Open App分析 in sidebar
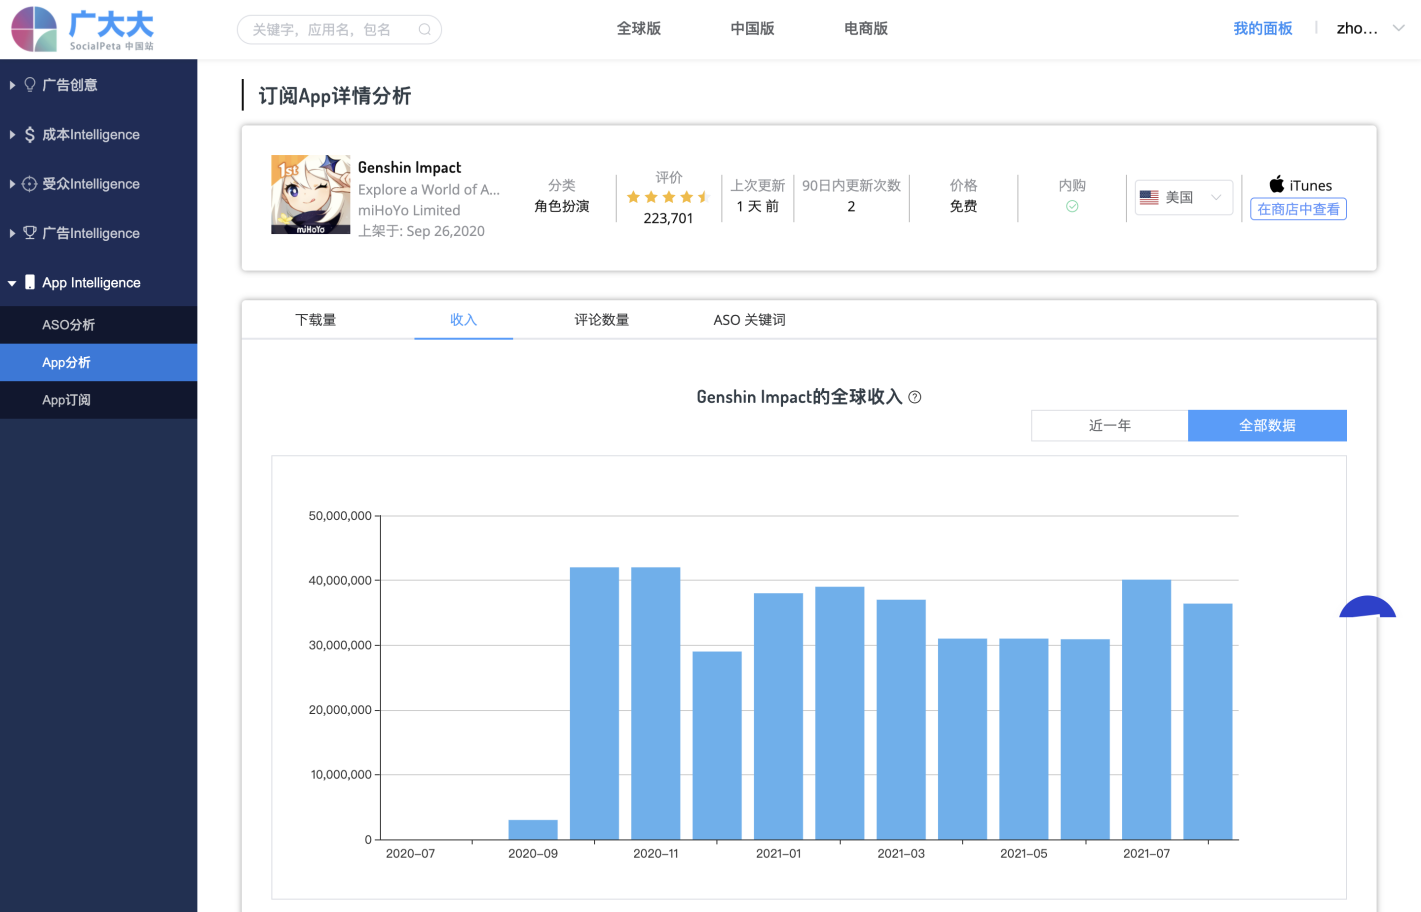Image resolution: width=1421 pixels, height=912 pixels. tap(98, 362)
